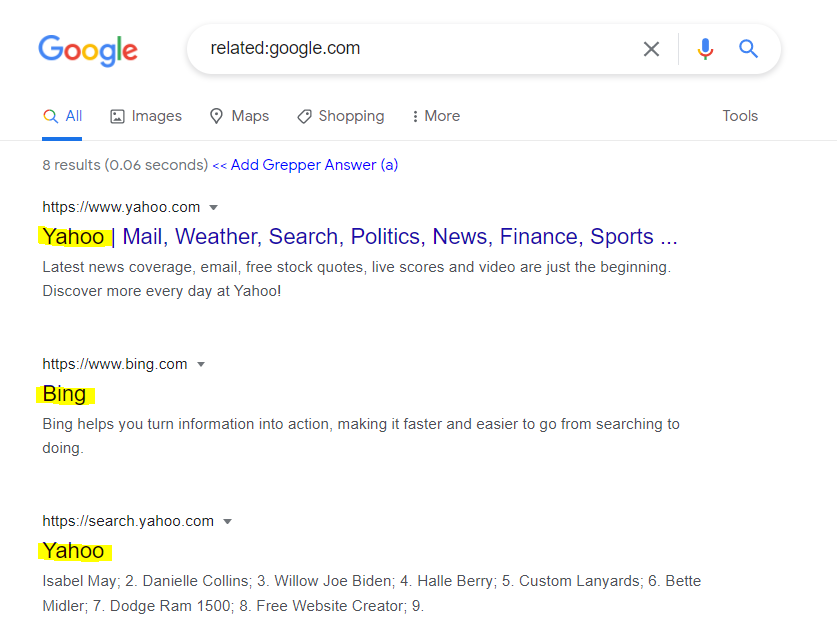
Task: Open the Bing result title link
Action: [64, 394]
